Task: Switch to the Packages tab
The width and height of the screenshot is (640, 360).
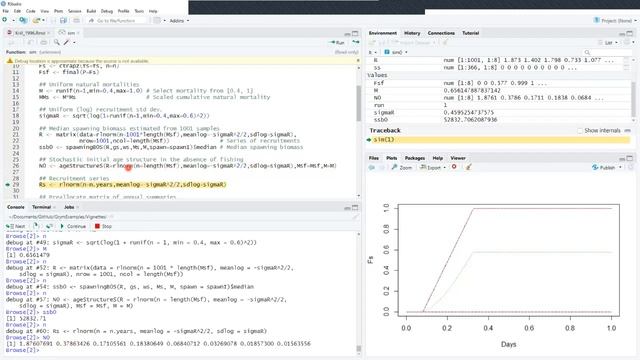Action: tap(415, 158)
